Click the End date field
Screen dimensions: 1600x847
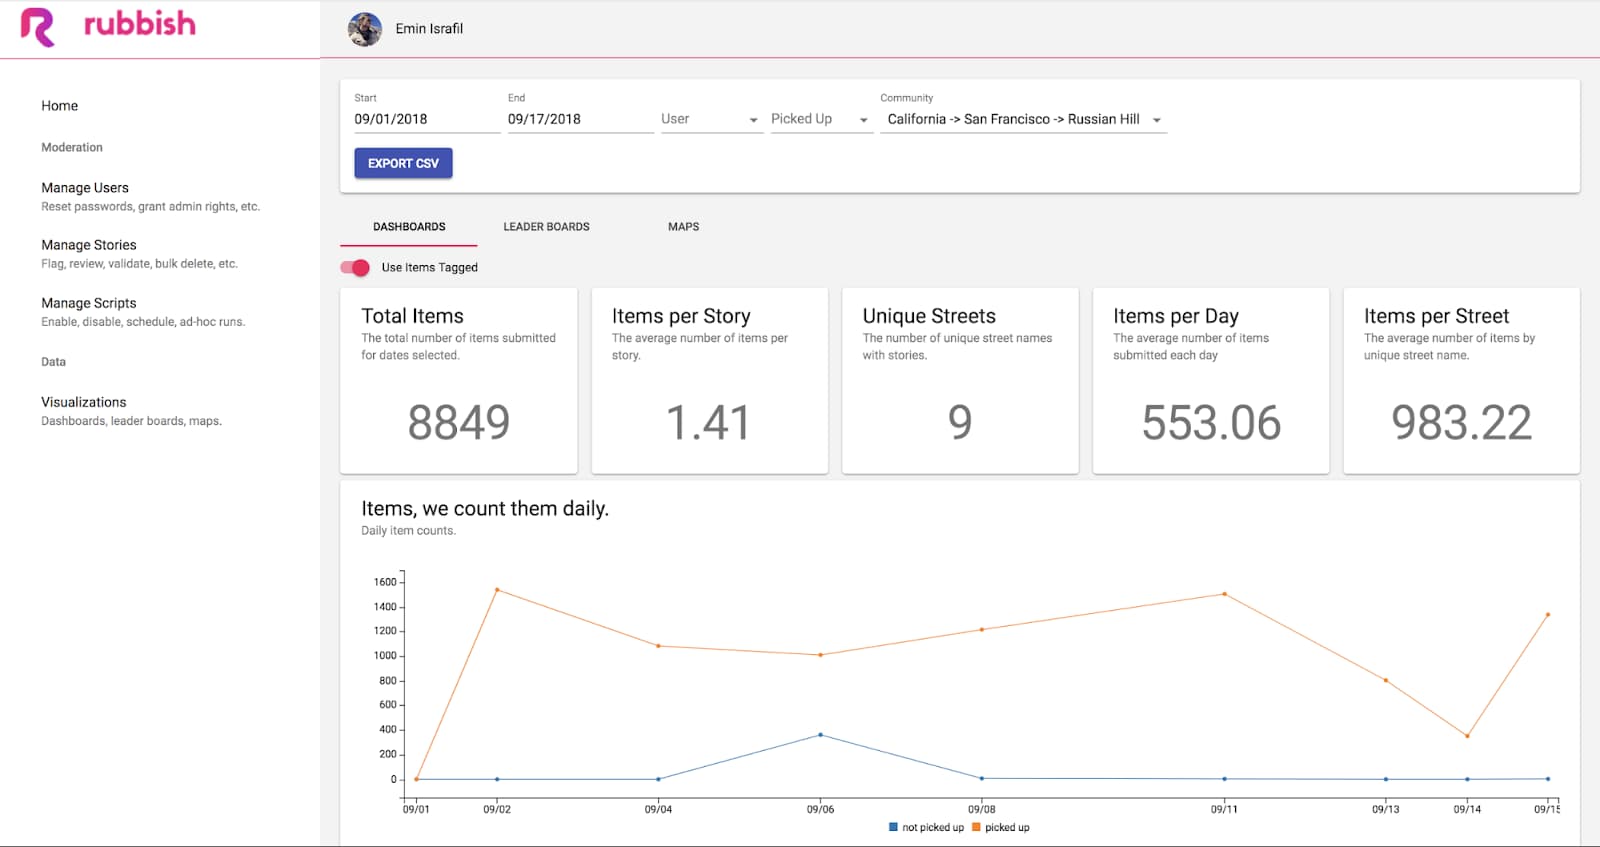[581, 119]
